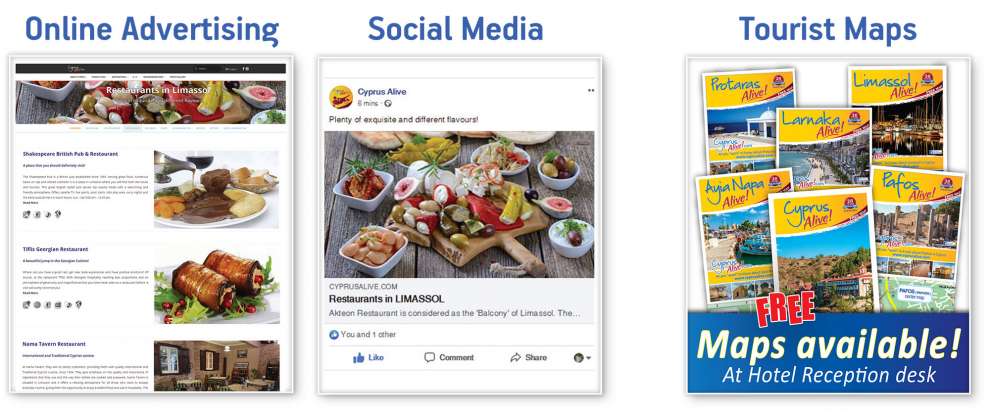Select the Limassol Alive map cover
Viewport: 990px width, 413px height.
coord(897,117)
